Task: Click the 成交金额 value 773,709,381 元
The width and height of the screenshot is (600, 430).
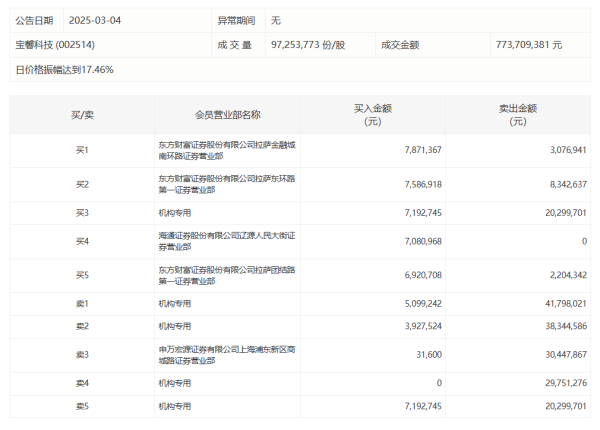Action: point(528,45)
